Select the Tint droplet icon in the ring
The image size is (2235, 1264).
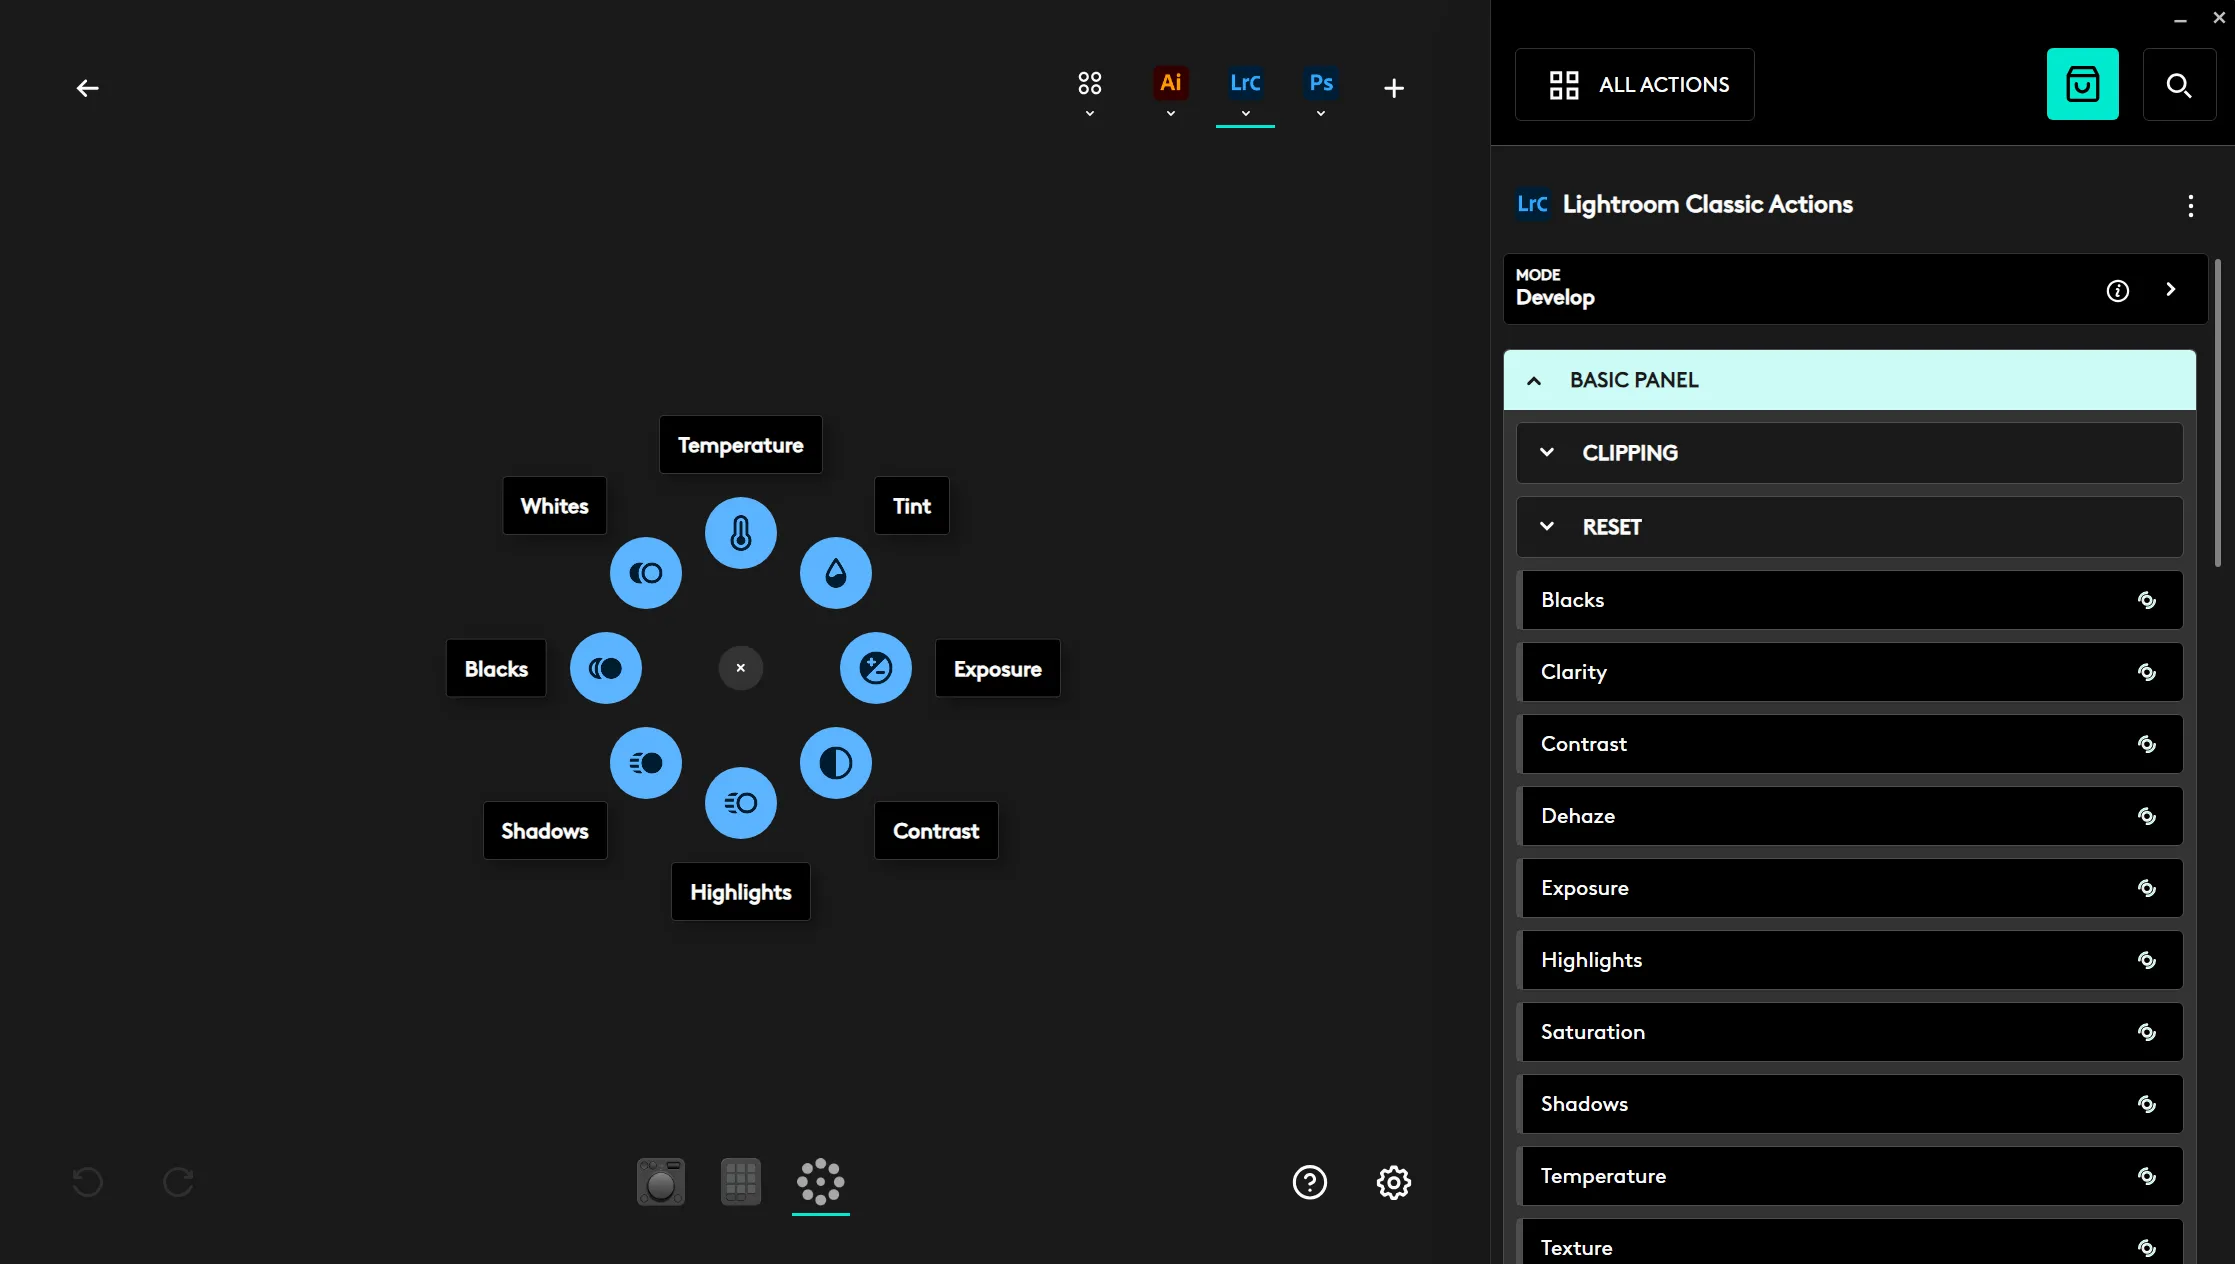coord(836,573)
